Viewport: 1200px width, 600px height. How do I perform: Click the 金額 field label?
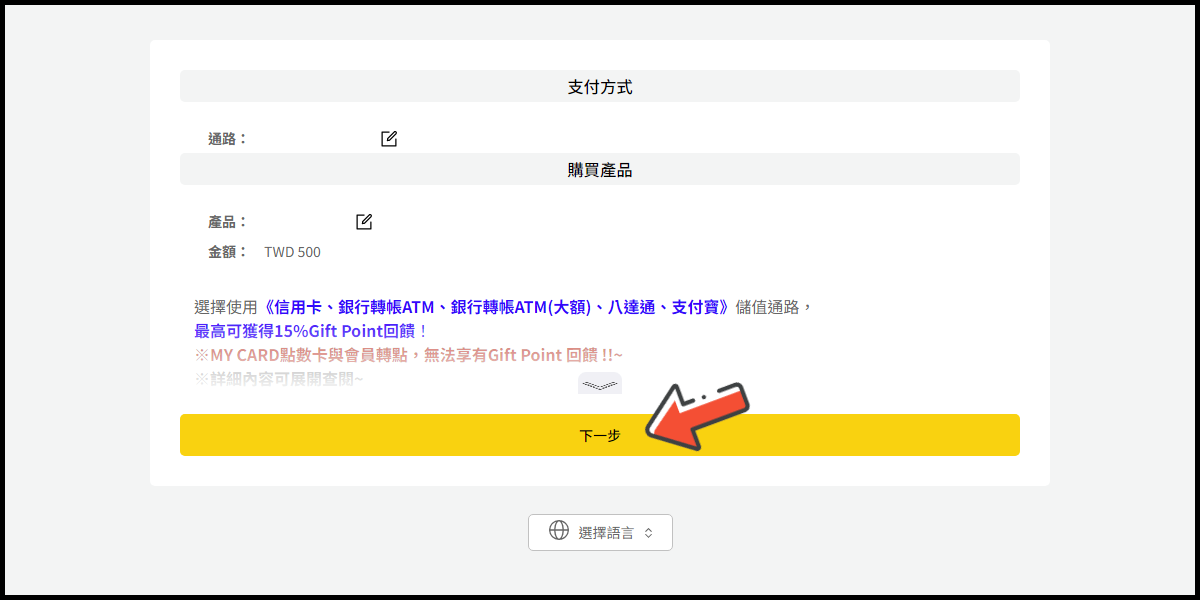(227, 252)
